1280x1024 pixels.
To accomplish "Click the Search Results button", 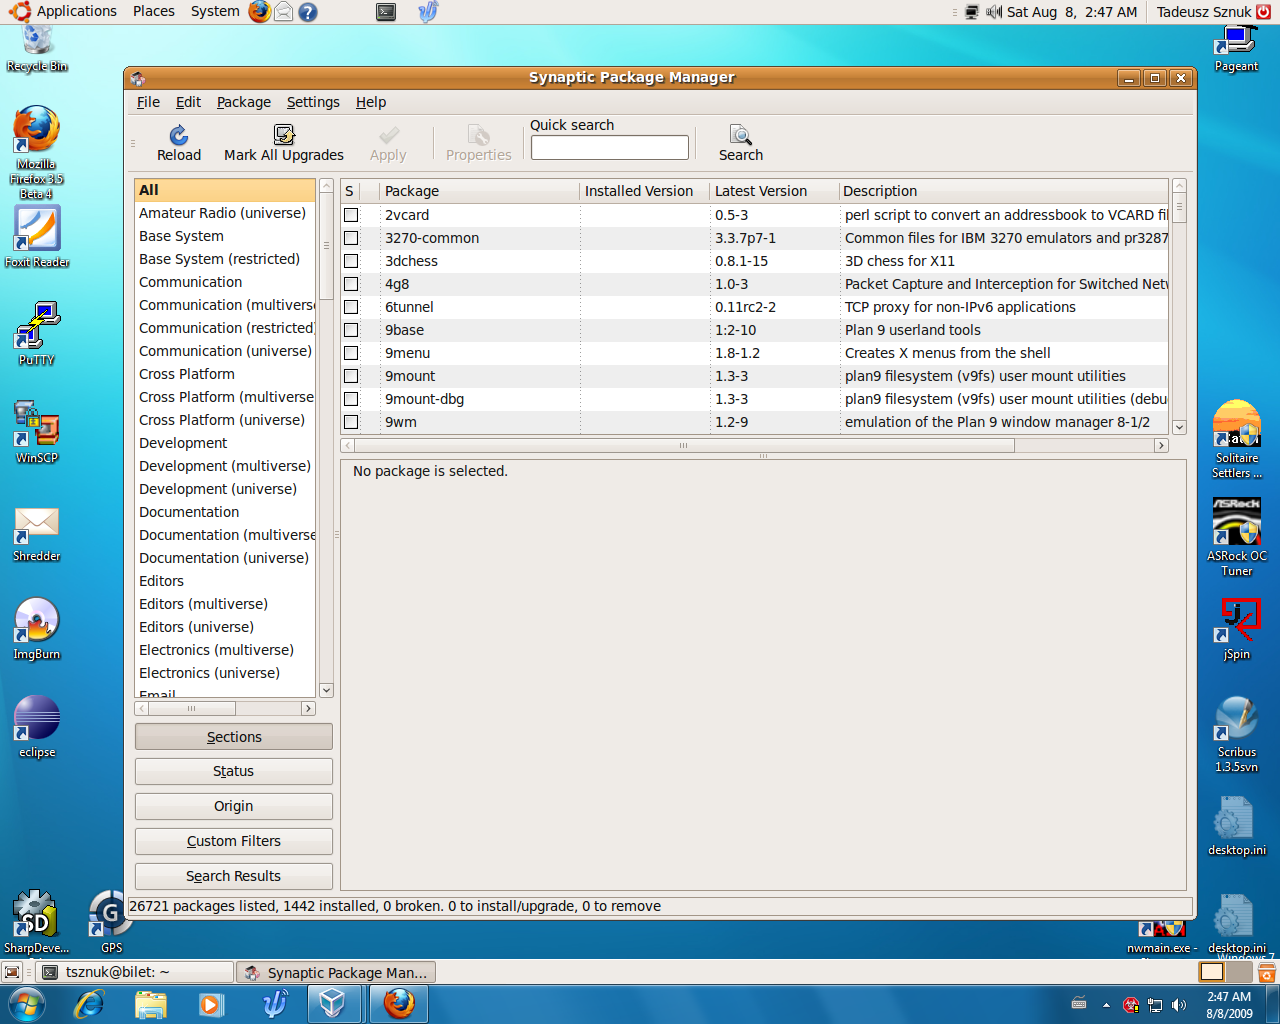I will (x=234, y=876).
